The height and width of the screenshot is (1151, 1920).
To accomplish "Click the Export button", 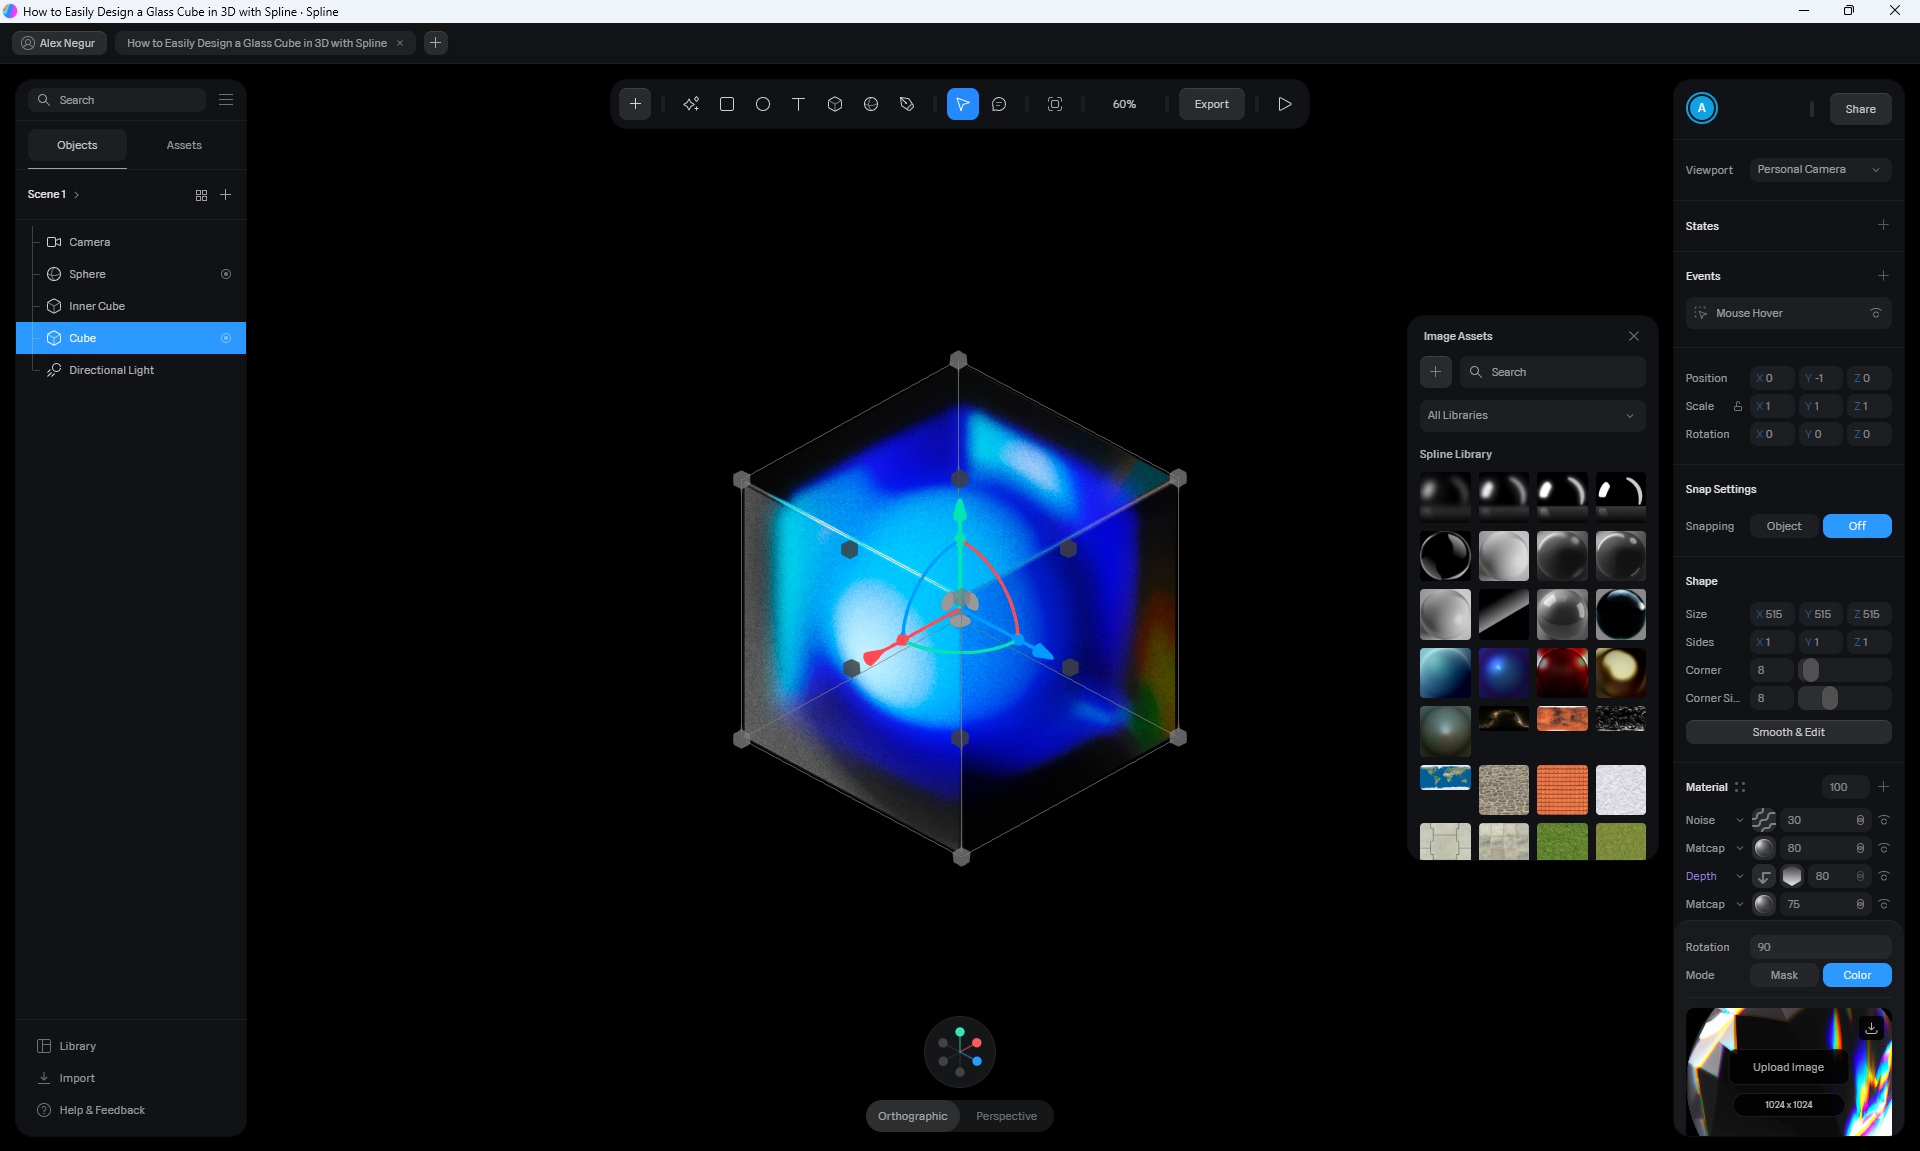I will (1211, 104).
